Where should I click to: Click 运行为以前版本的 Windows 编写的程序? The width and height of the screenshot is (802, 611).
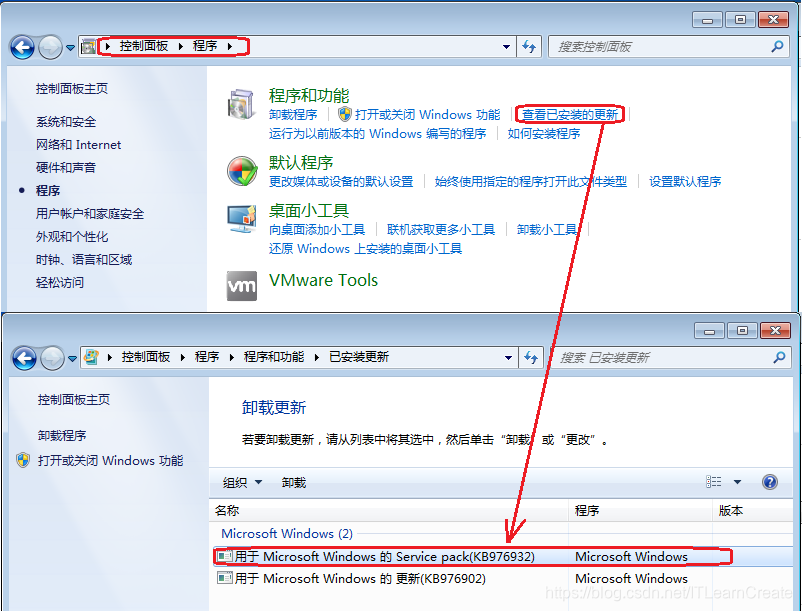pos(377,133)
